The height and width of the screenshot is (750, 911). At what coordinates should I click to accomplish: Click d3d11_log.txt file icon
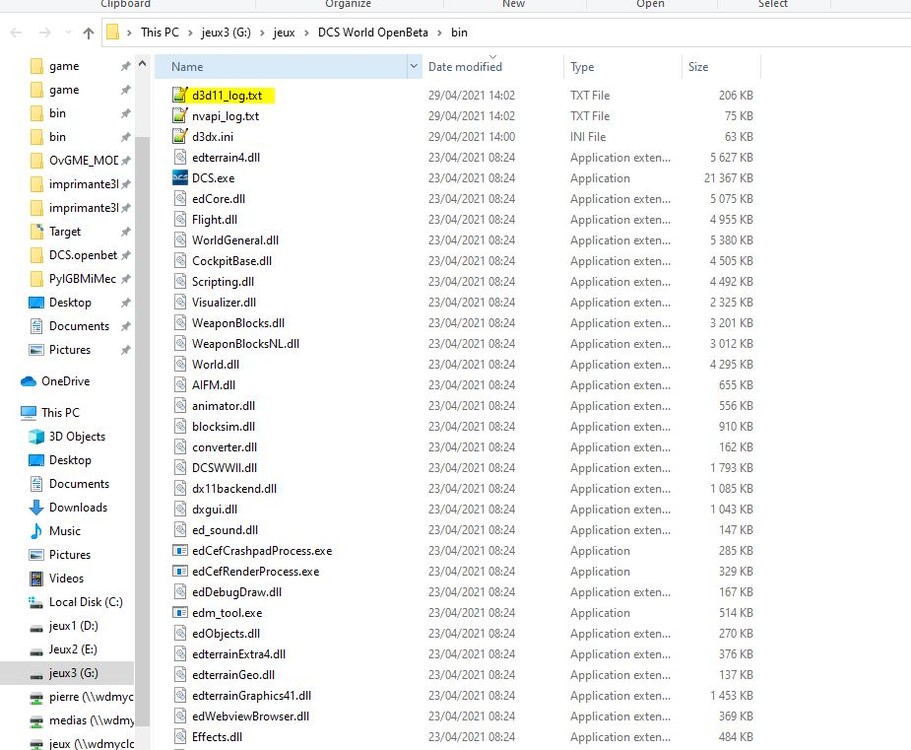click(x=180, y=95)
